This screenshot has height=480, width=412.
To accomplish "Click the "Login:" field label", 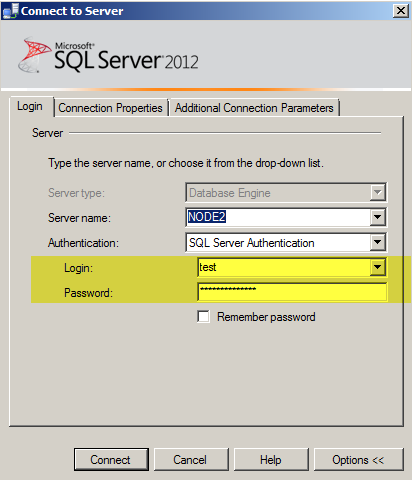I will [78, 268].
